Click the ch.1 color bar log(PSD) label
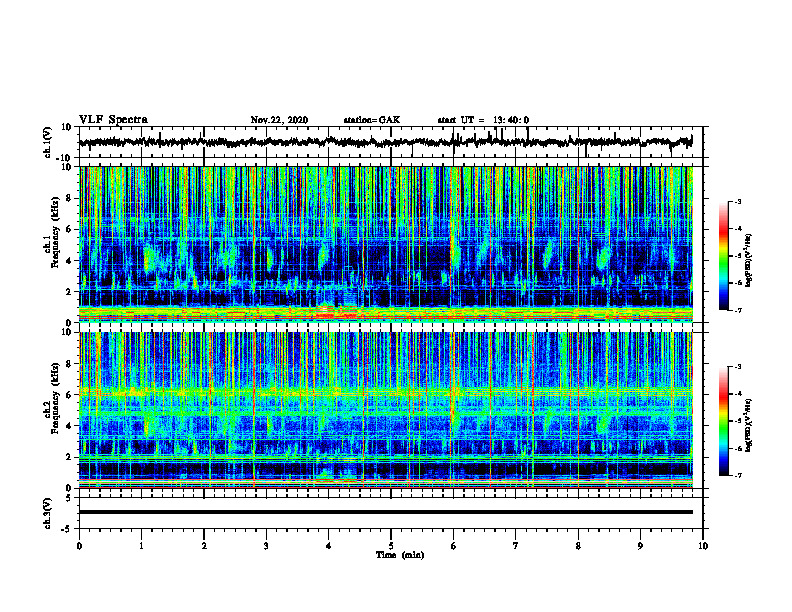 (x=749, y=261)
